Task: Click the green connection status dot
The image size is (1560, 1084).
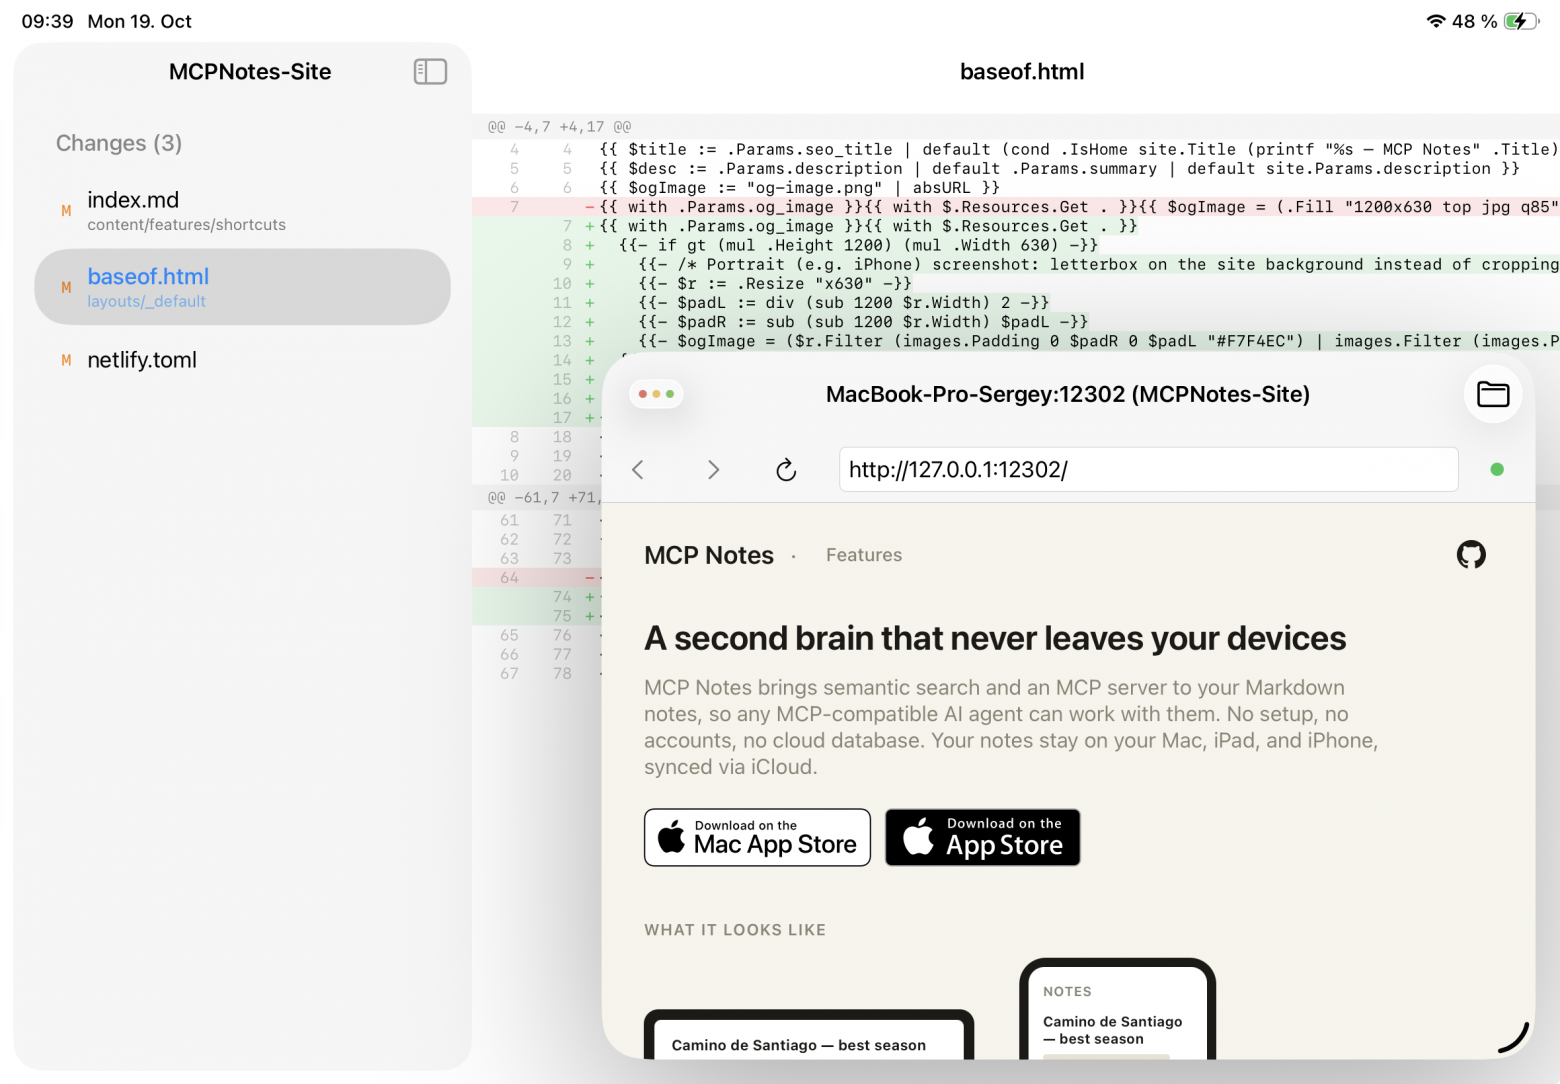Action: coord(1497,469)
